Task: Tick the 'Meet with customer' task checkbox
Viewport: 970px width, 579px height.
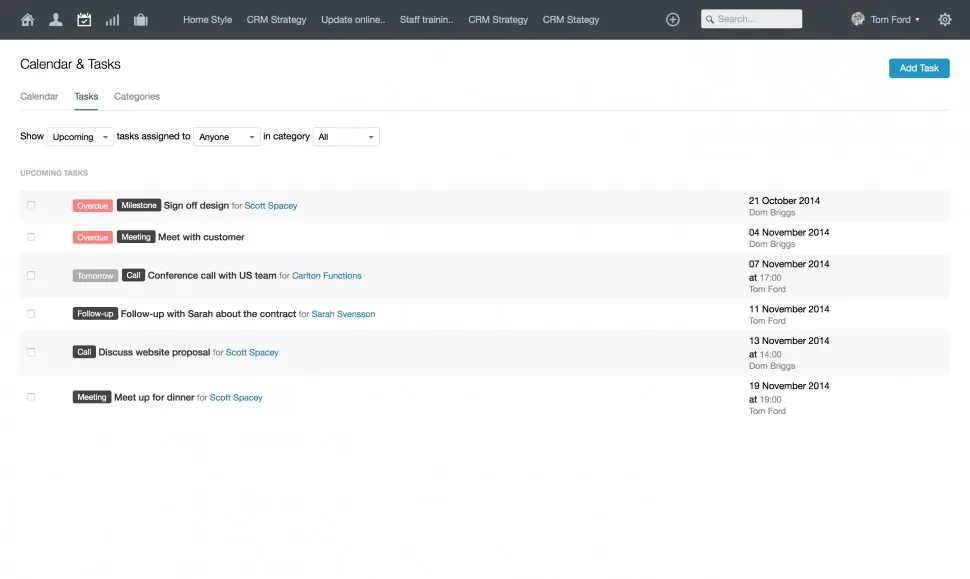Action: [x=31, y=237]
